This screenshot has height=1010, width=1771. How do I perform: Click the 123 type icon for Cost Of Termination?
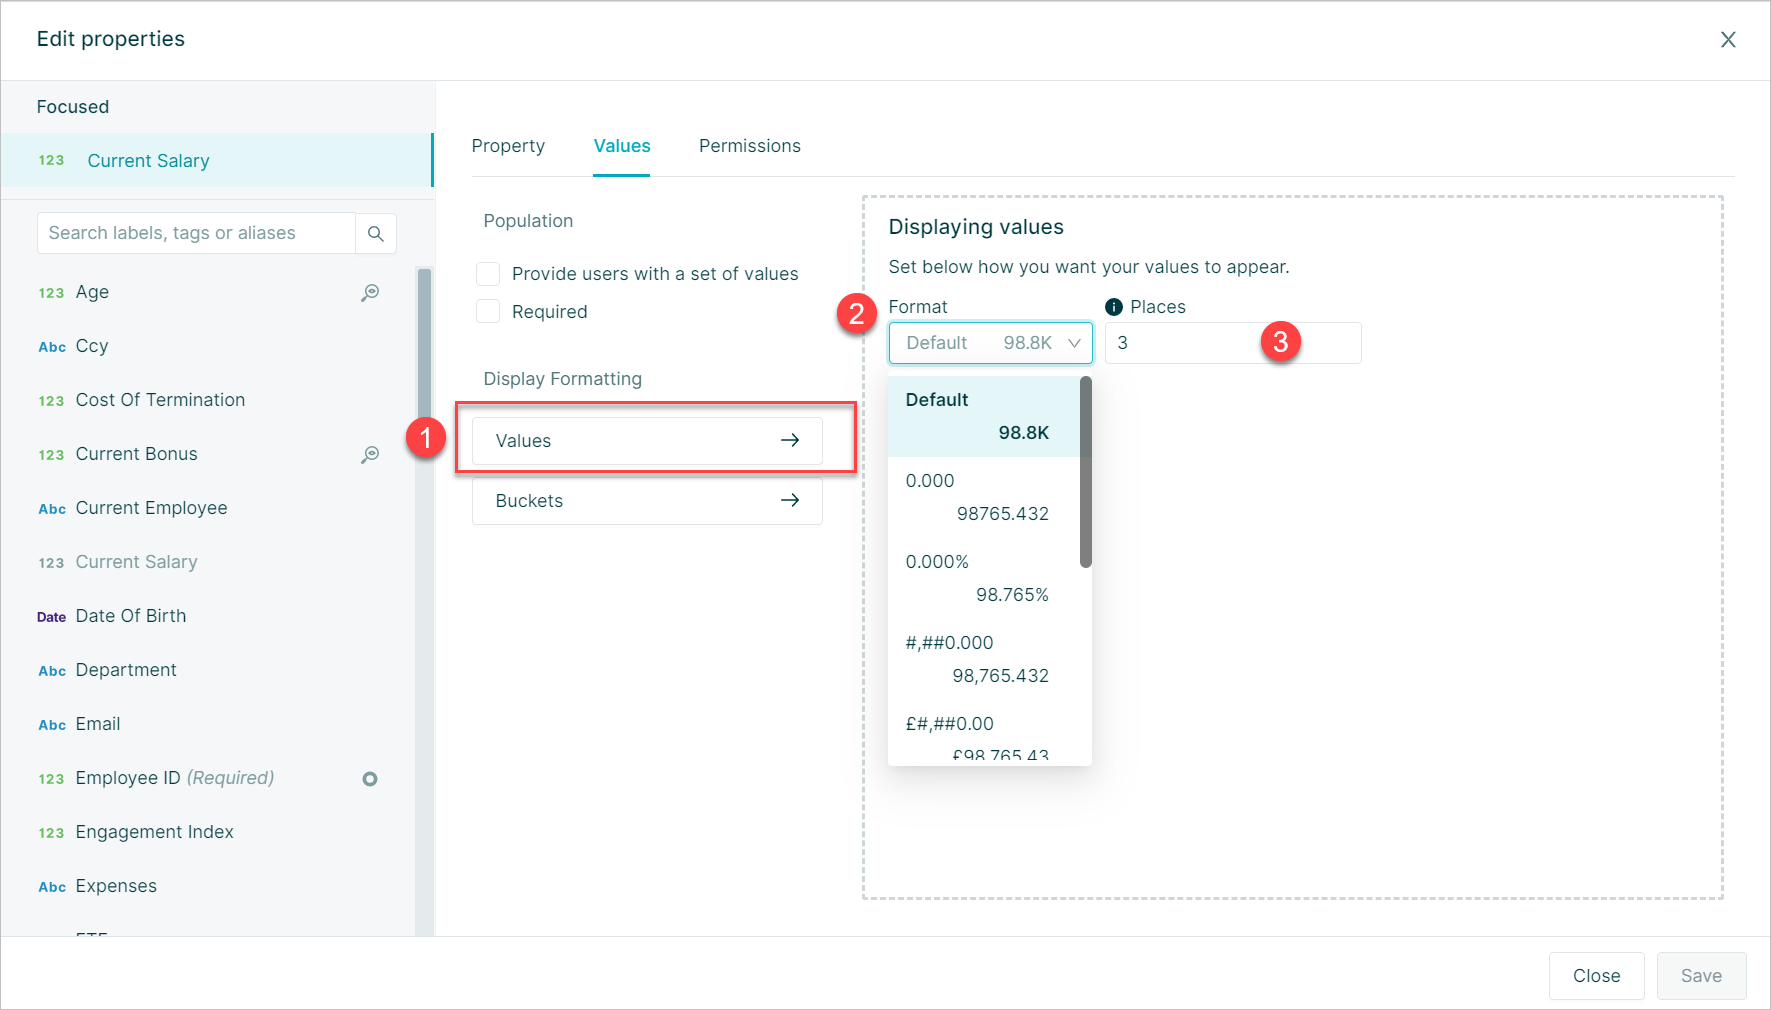(51, 401)
